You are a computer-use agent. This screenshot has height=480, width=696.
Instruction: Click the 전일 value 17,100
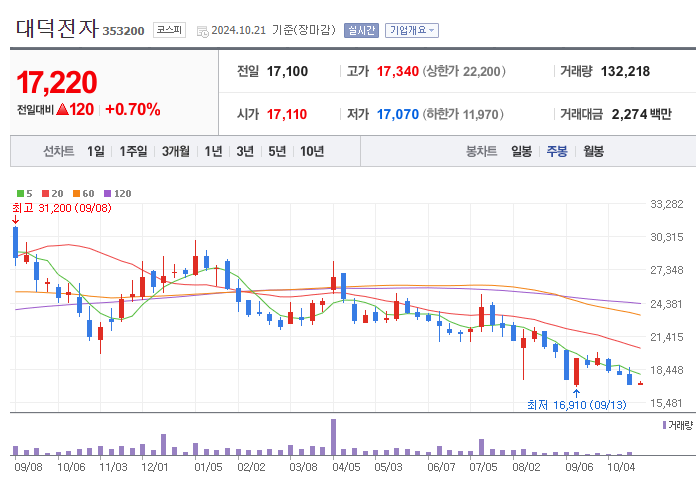[287, 71]
